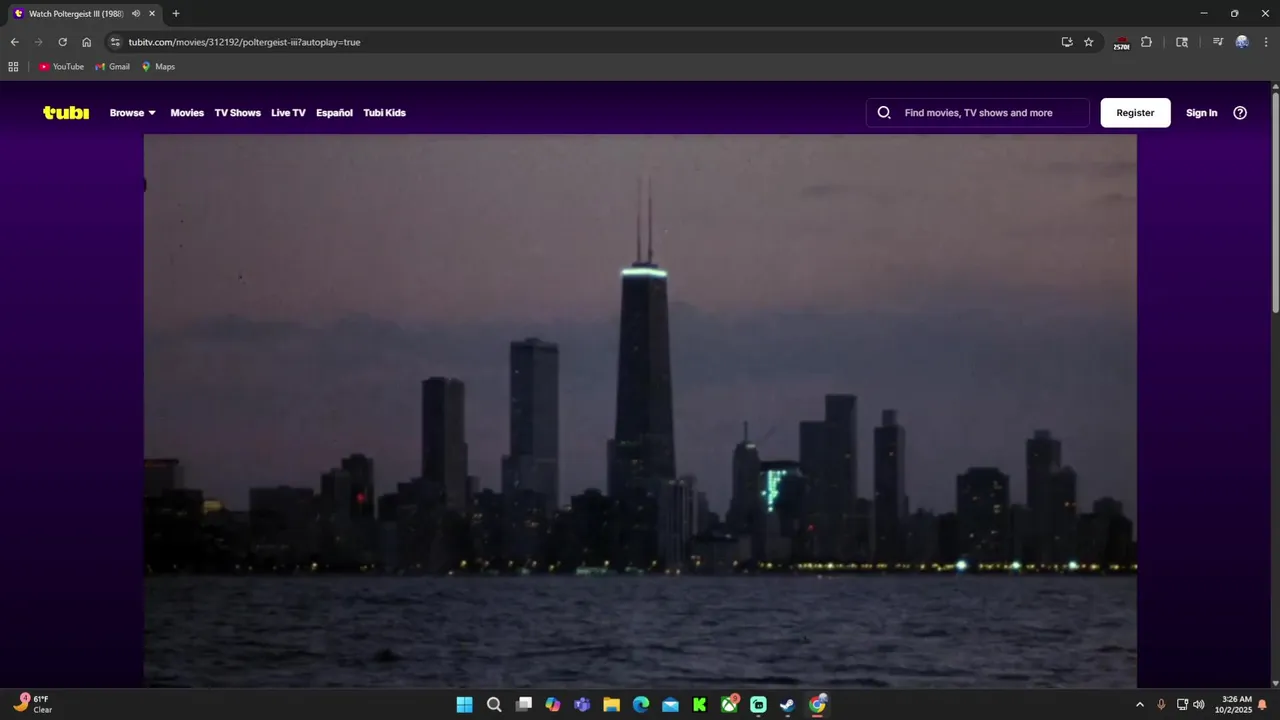The width and height of the screenshot is (1280, 720).
Task: Click the search magnifier icon on Tubi
Action: 884,113
